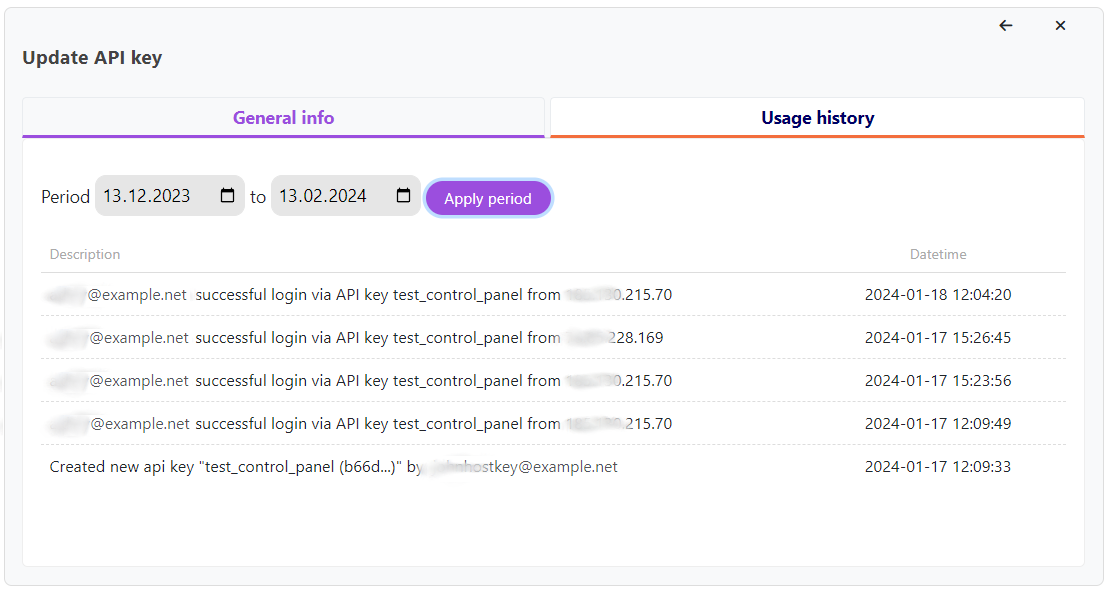Viewport: 1107px width, 590px height.
Task: Click the Period label text
Action: (65, 197)
